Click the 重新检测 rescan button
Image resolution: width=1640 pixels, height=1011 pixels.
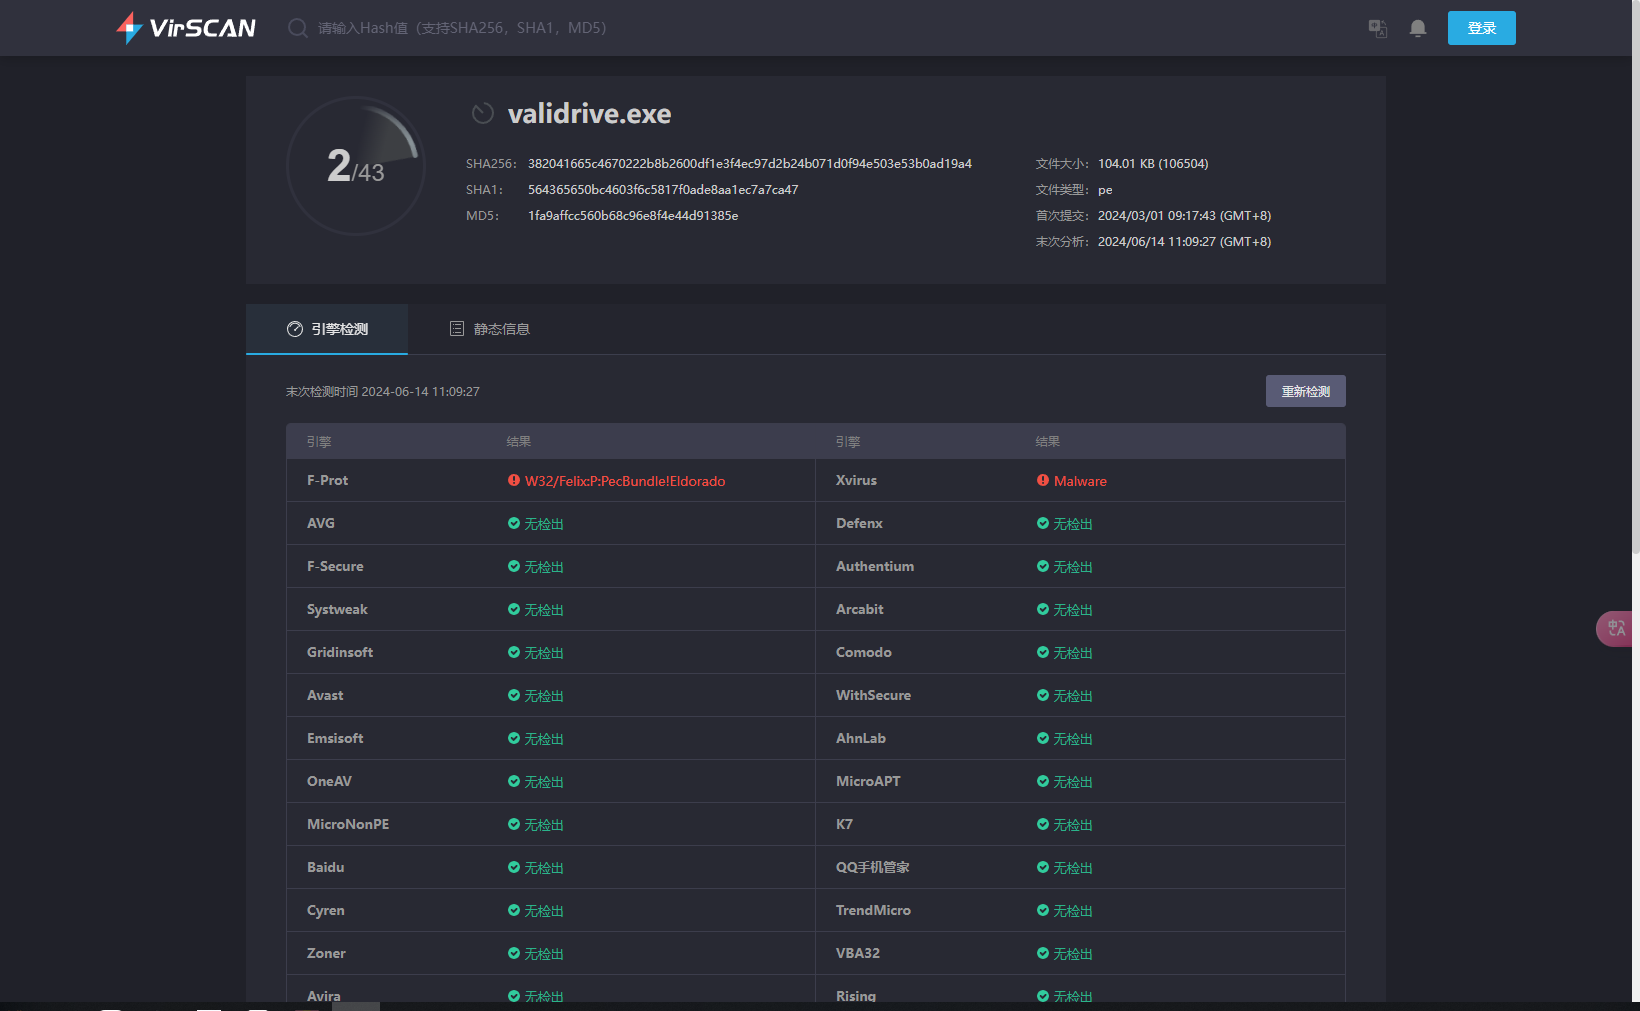pos(1305,392)
